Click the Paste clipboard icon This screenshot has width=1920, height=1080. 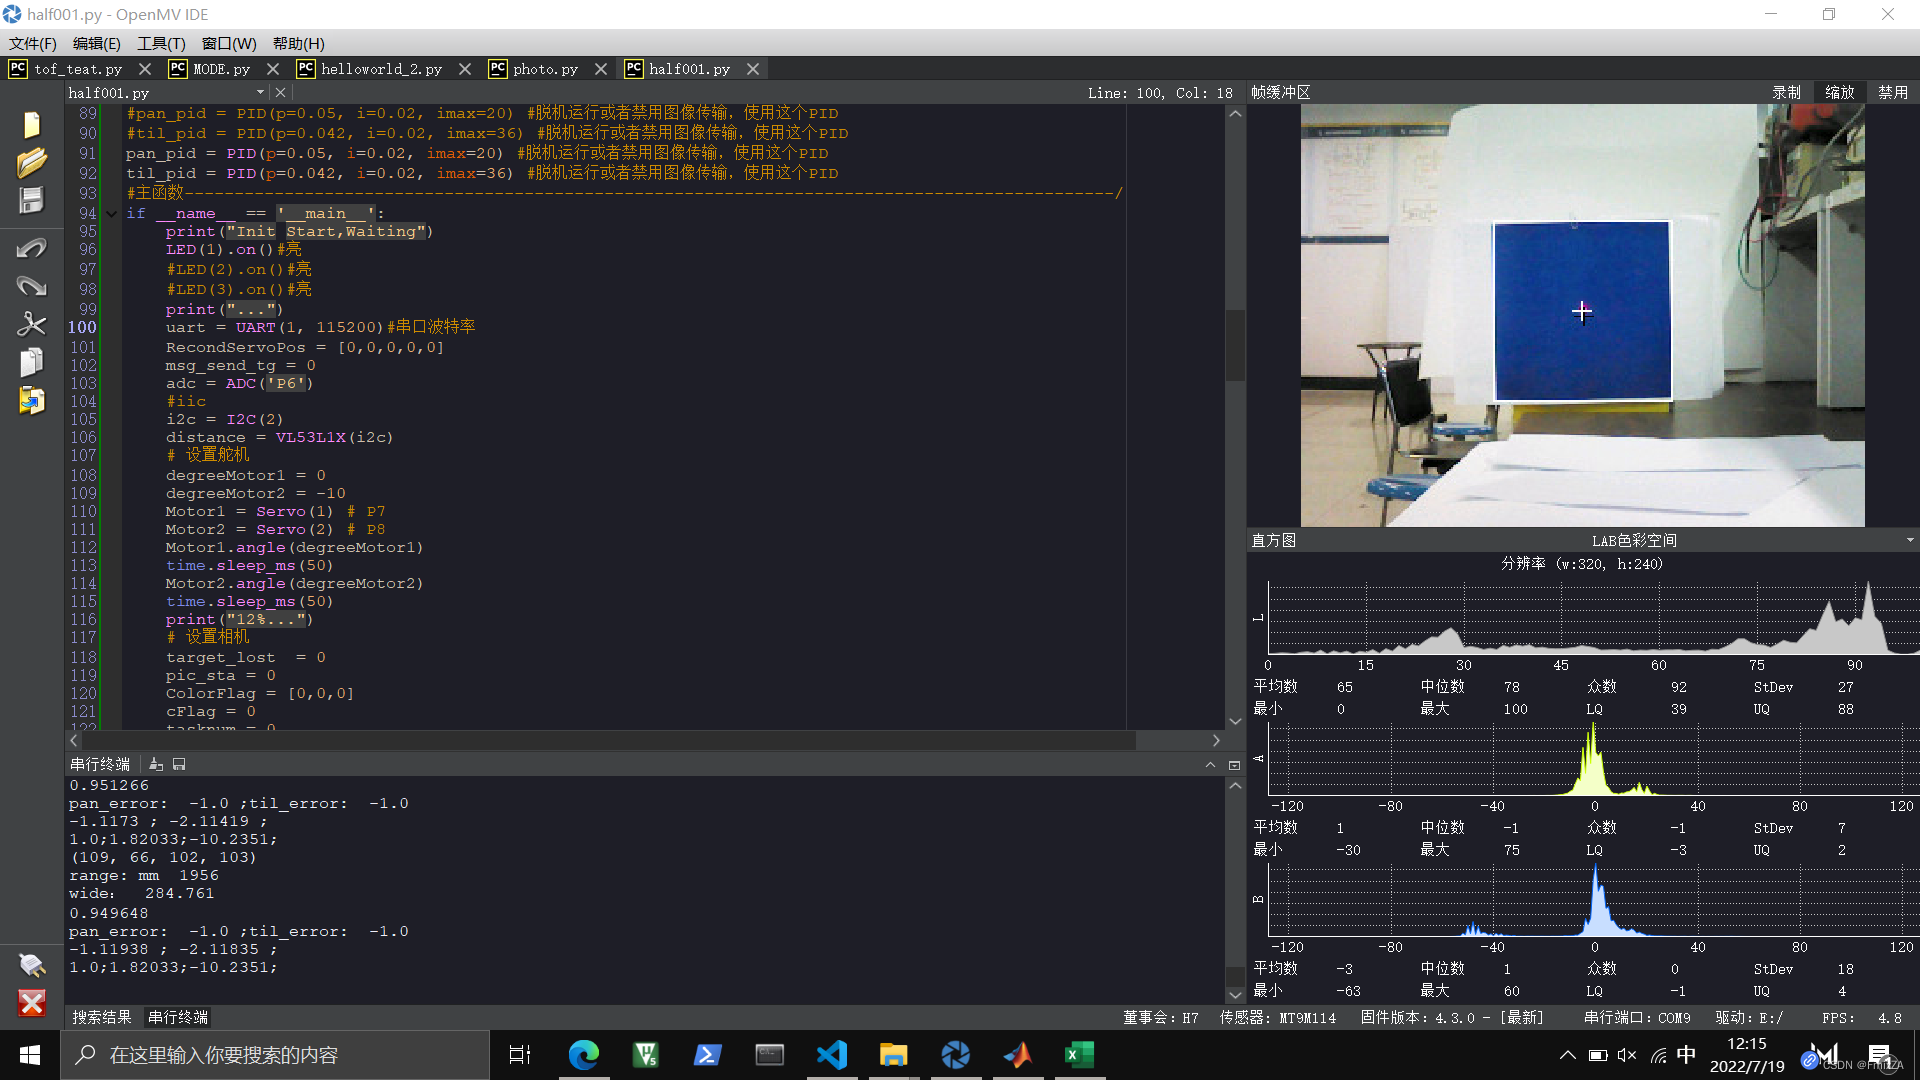click(31, 401)
